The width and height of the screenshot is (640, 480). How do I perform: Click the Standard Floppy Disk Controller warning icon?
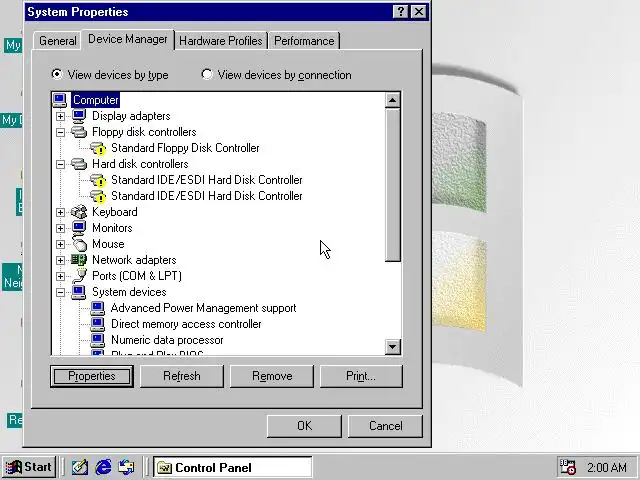[x=98, y=148]
